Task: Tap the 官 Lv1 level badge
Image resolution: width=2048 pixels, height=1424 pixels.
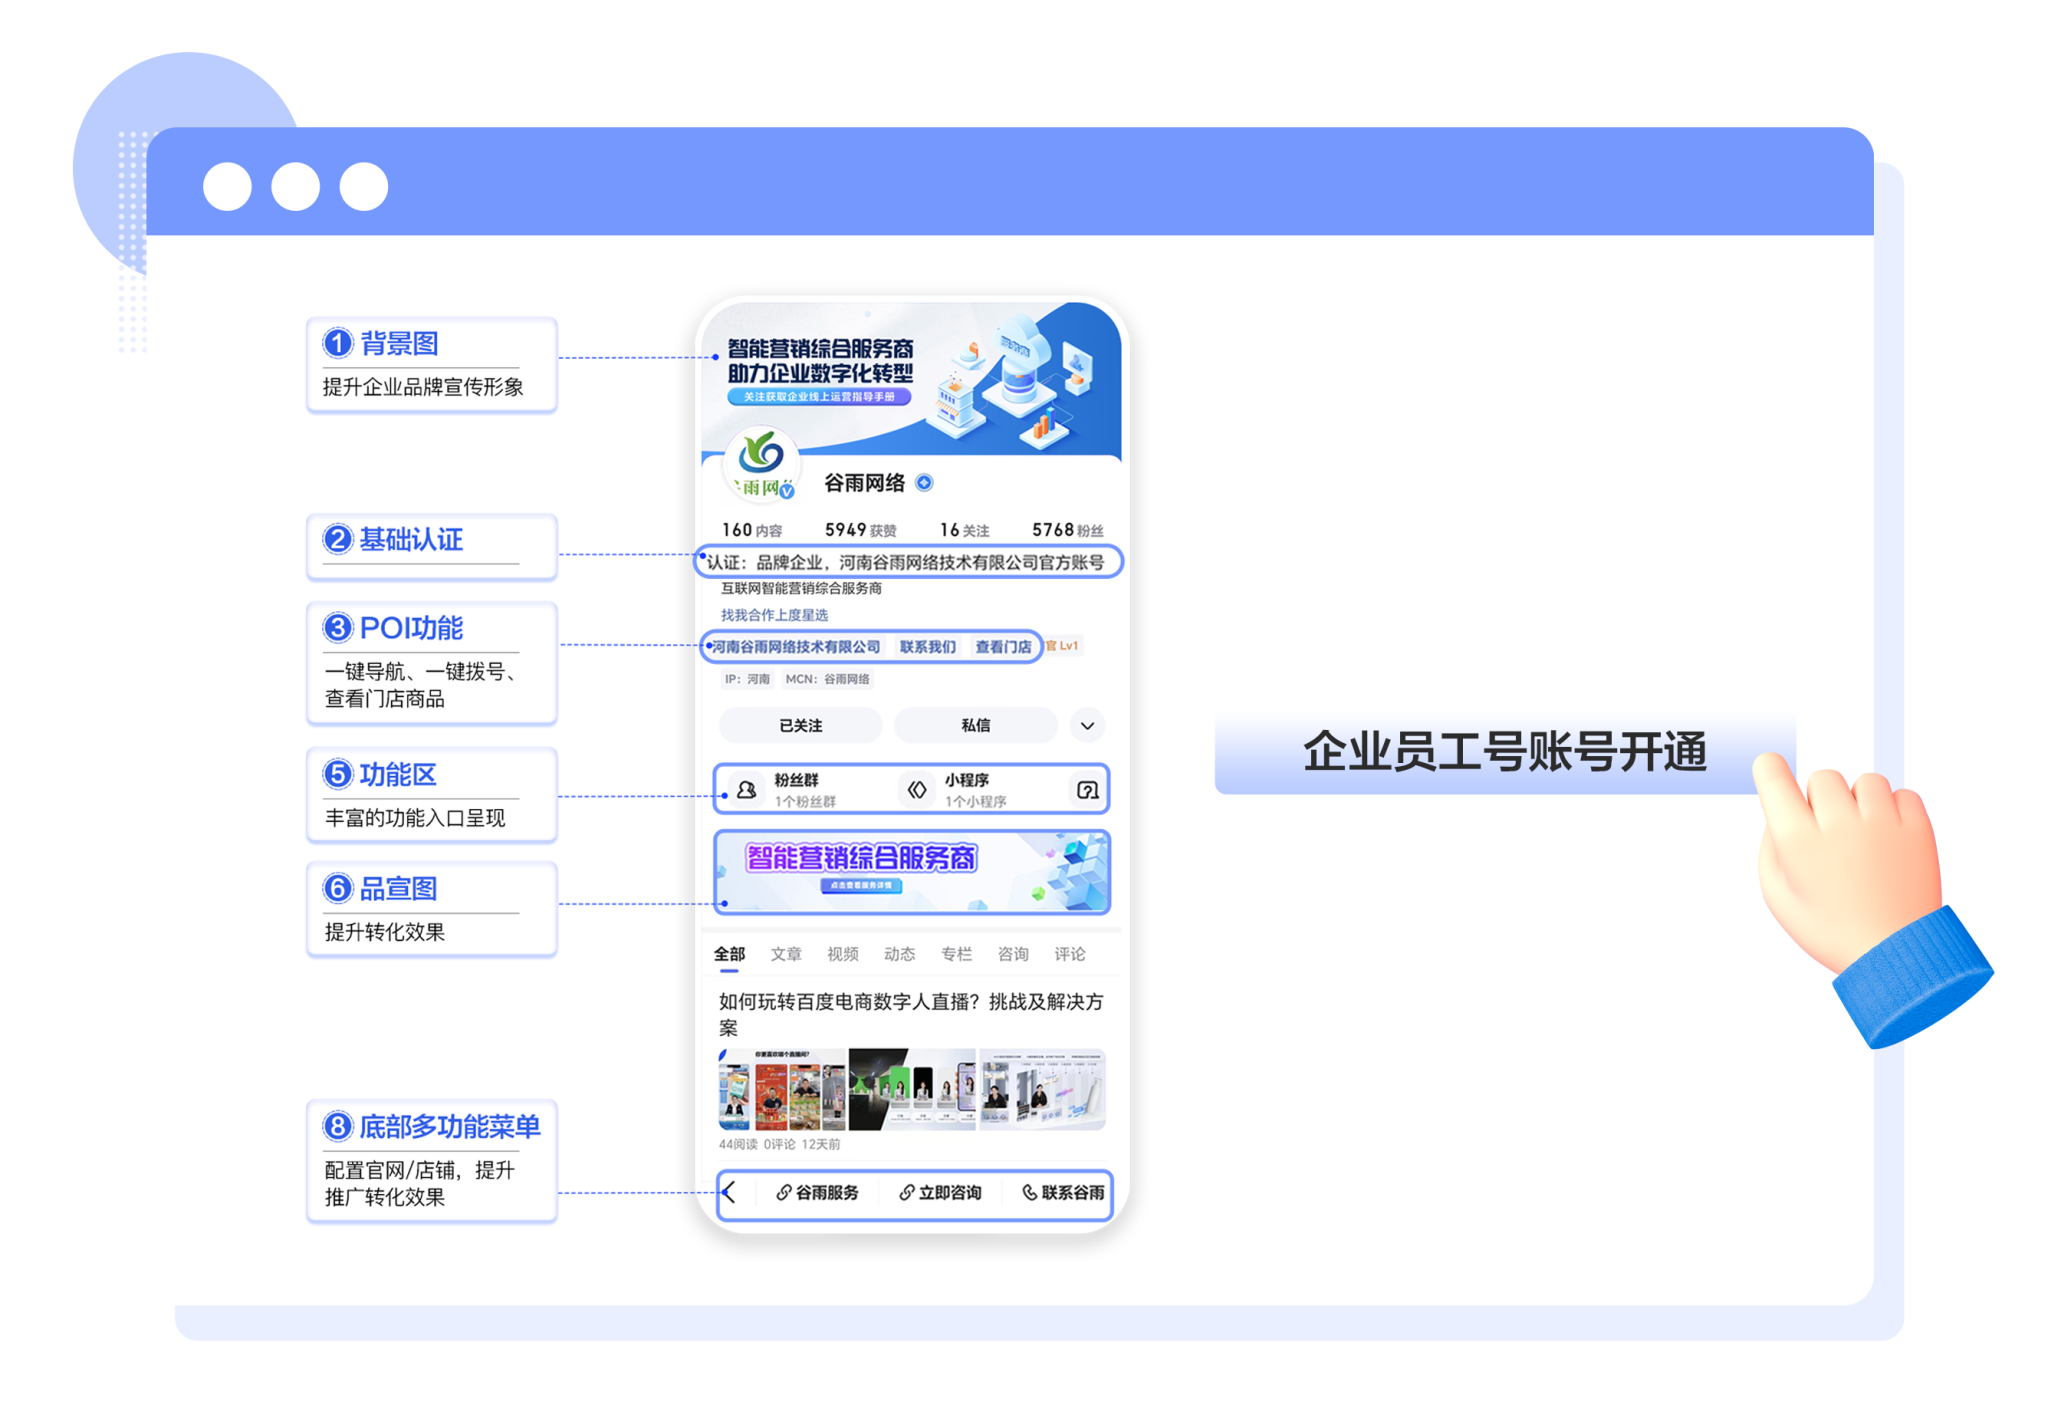Action: (1062, 646)
